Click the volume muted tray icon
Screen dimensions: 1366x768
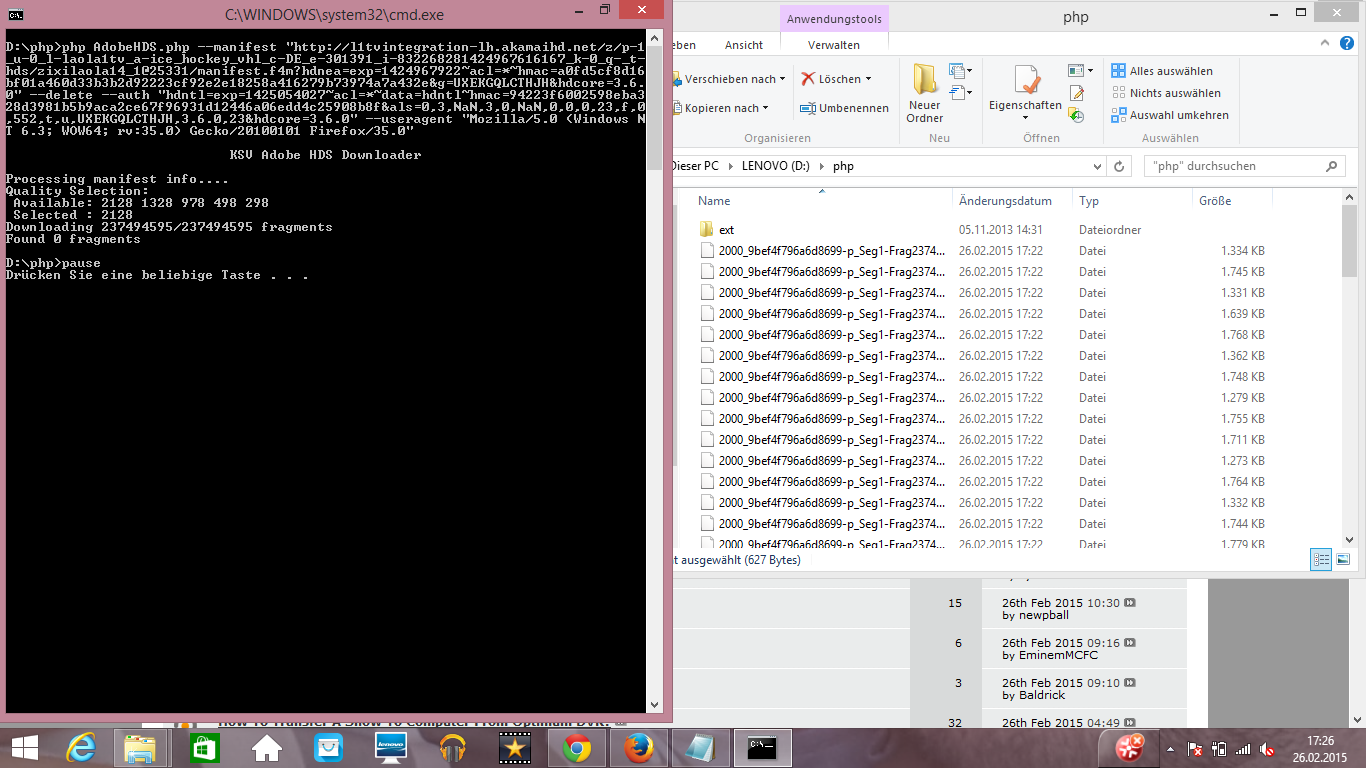coord(1266,748)
